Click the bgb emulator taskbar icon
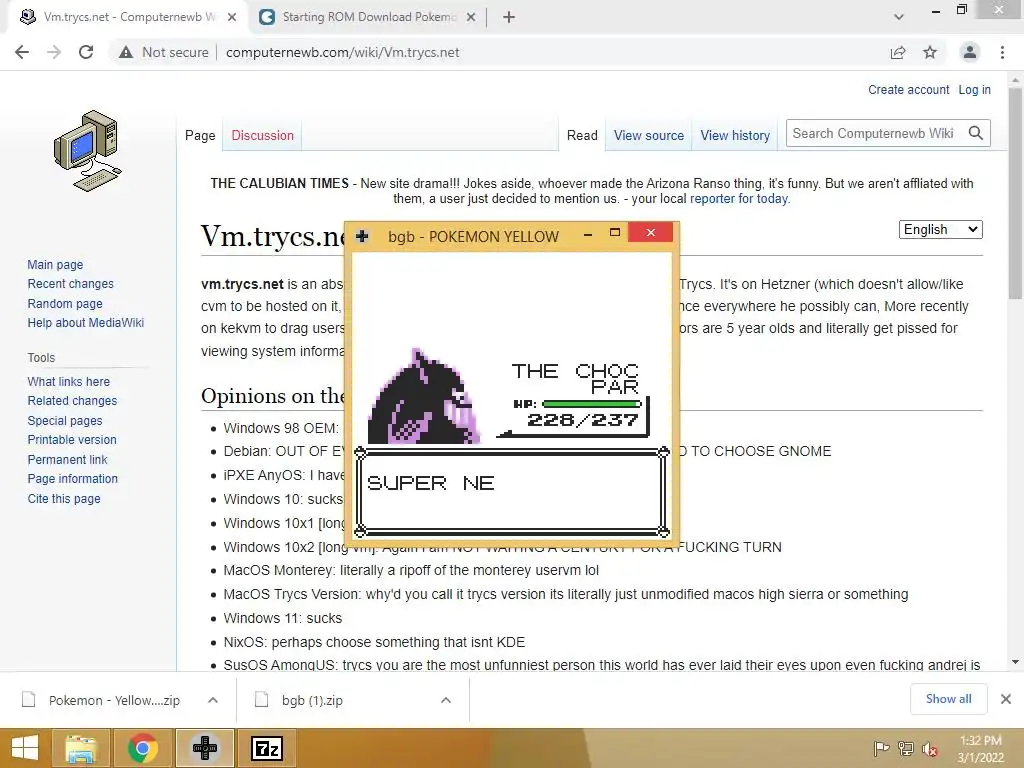Viewport: 1024px width, 768px height. (x=204, y=748)
